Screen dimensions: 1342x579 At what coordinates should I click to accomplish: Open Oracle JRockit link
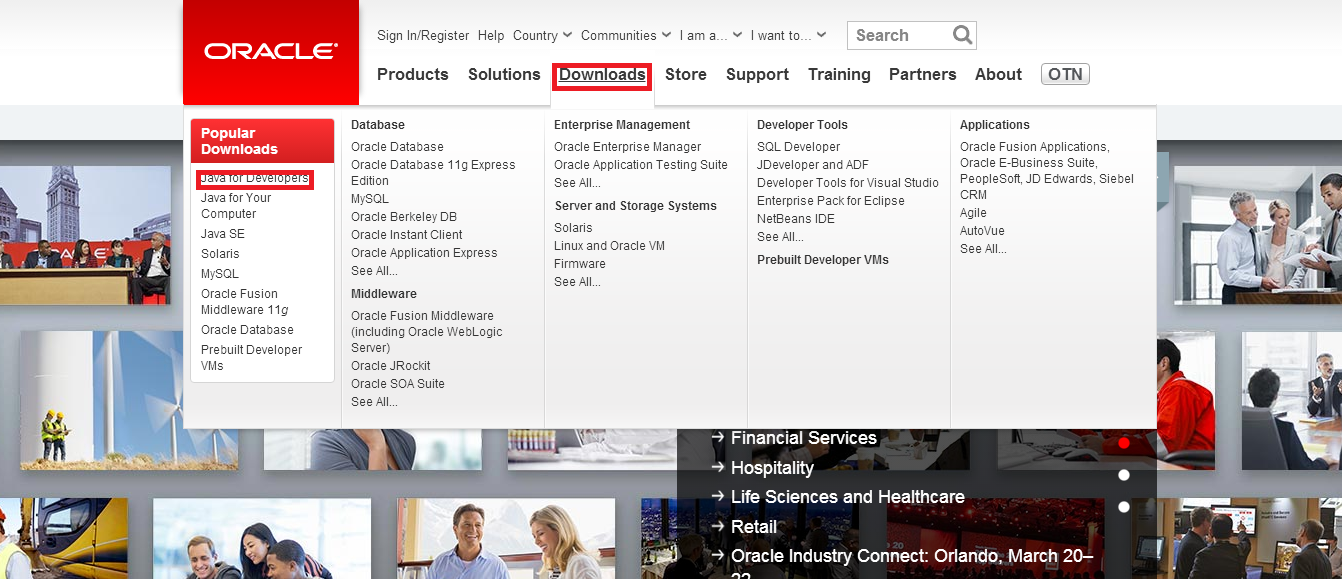click(x=391, y=366)
